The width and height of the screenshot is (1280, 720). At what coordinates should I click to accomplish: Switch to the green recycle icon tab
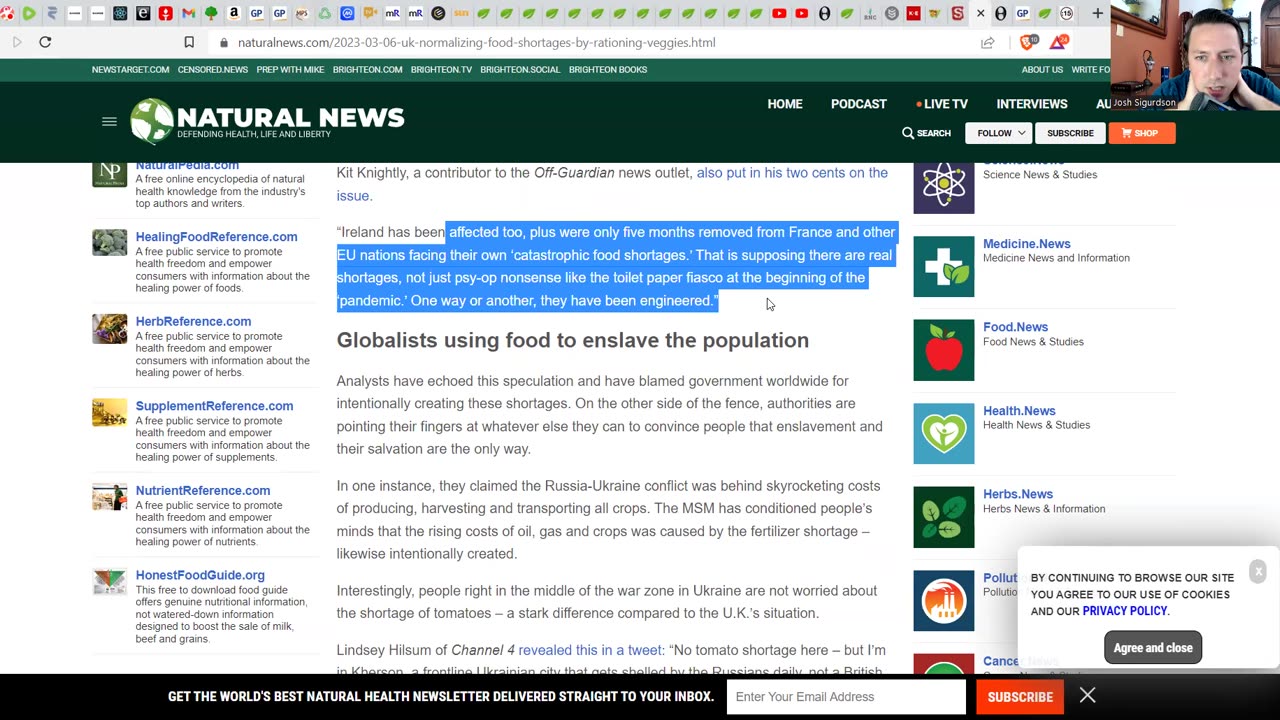325,13
